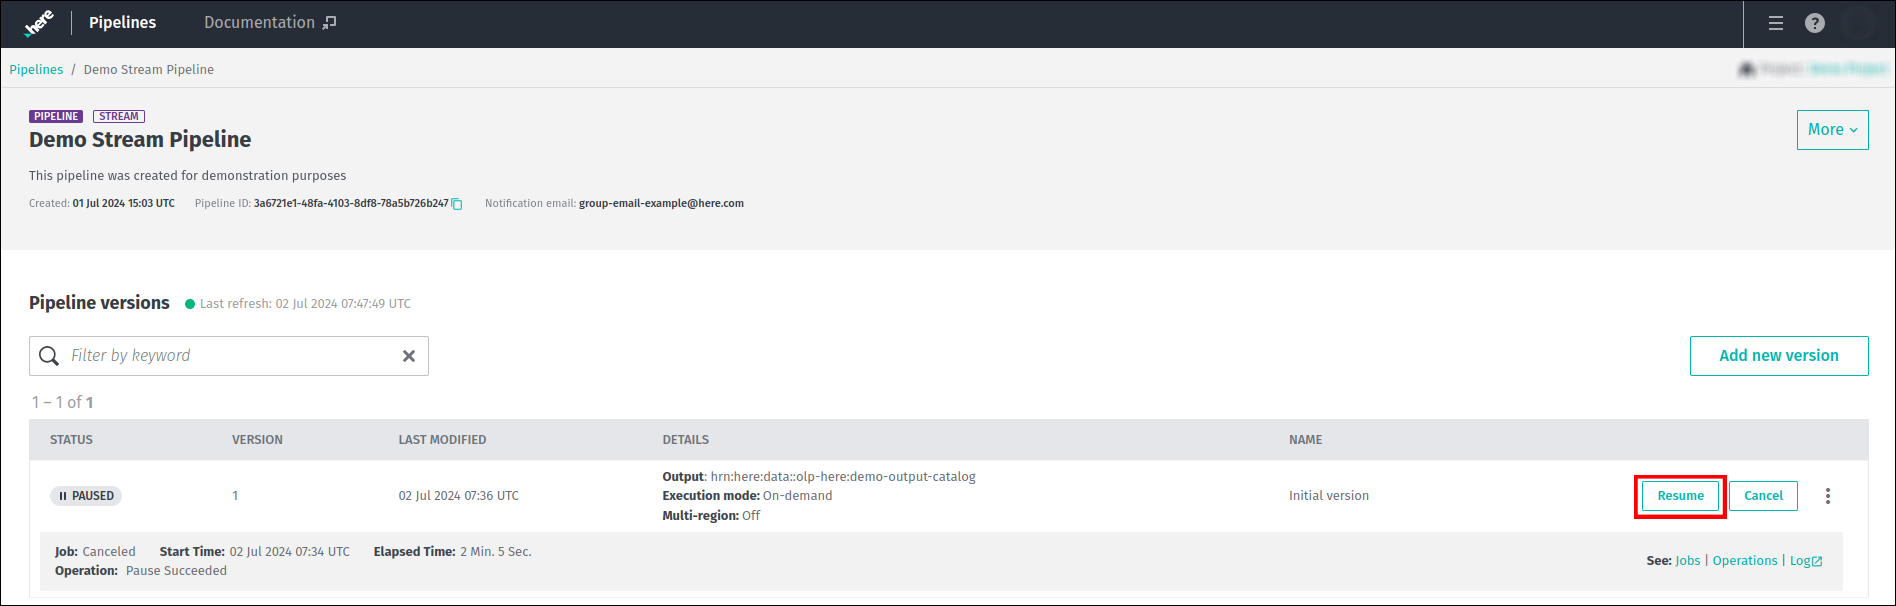This screenshot has width=1896, height=606.
Task: Click the Initial version name cell
Action: pos(1329,496)
